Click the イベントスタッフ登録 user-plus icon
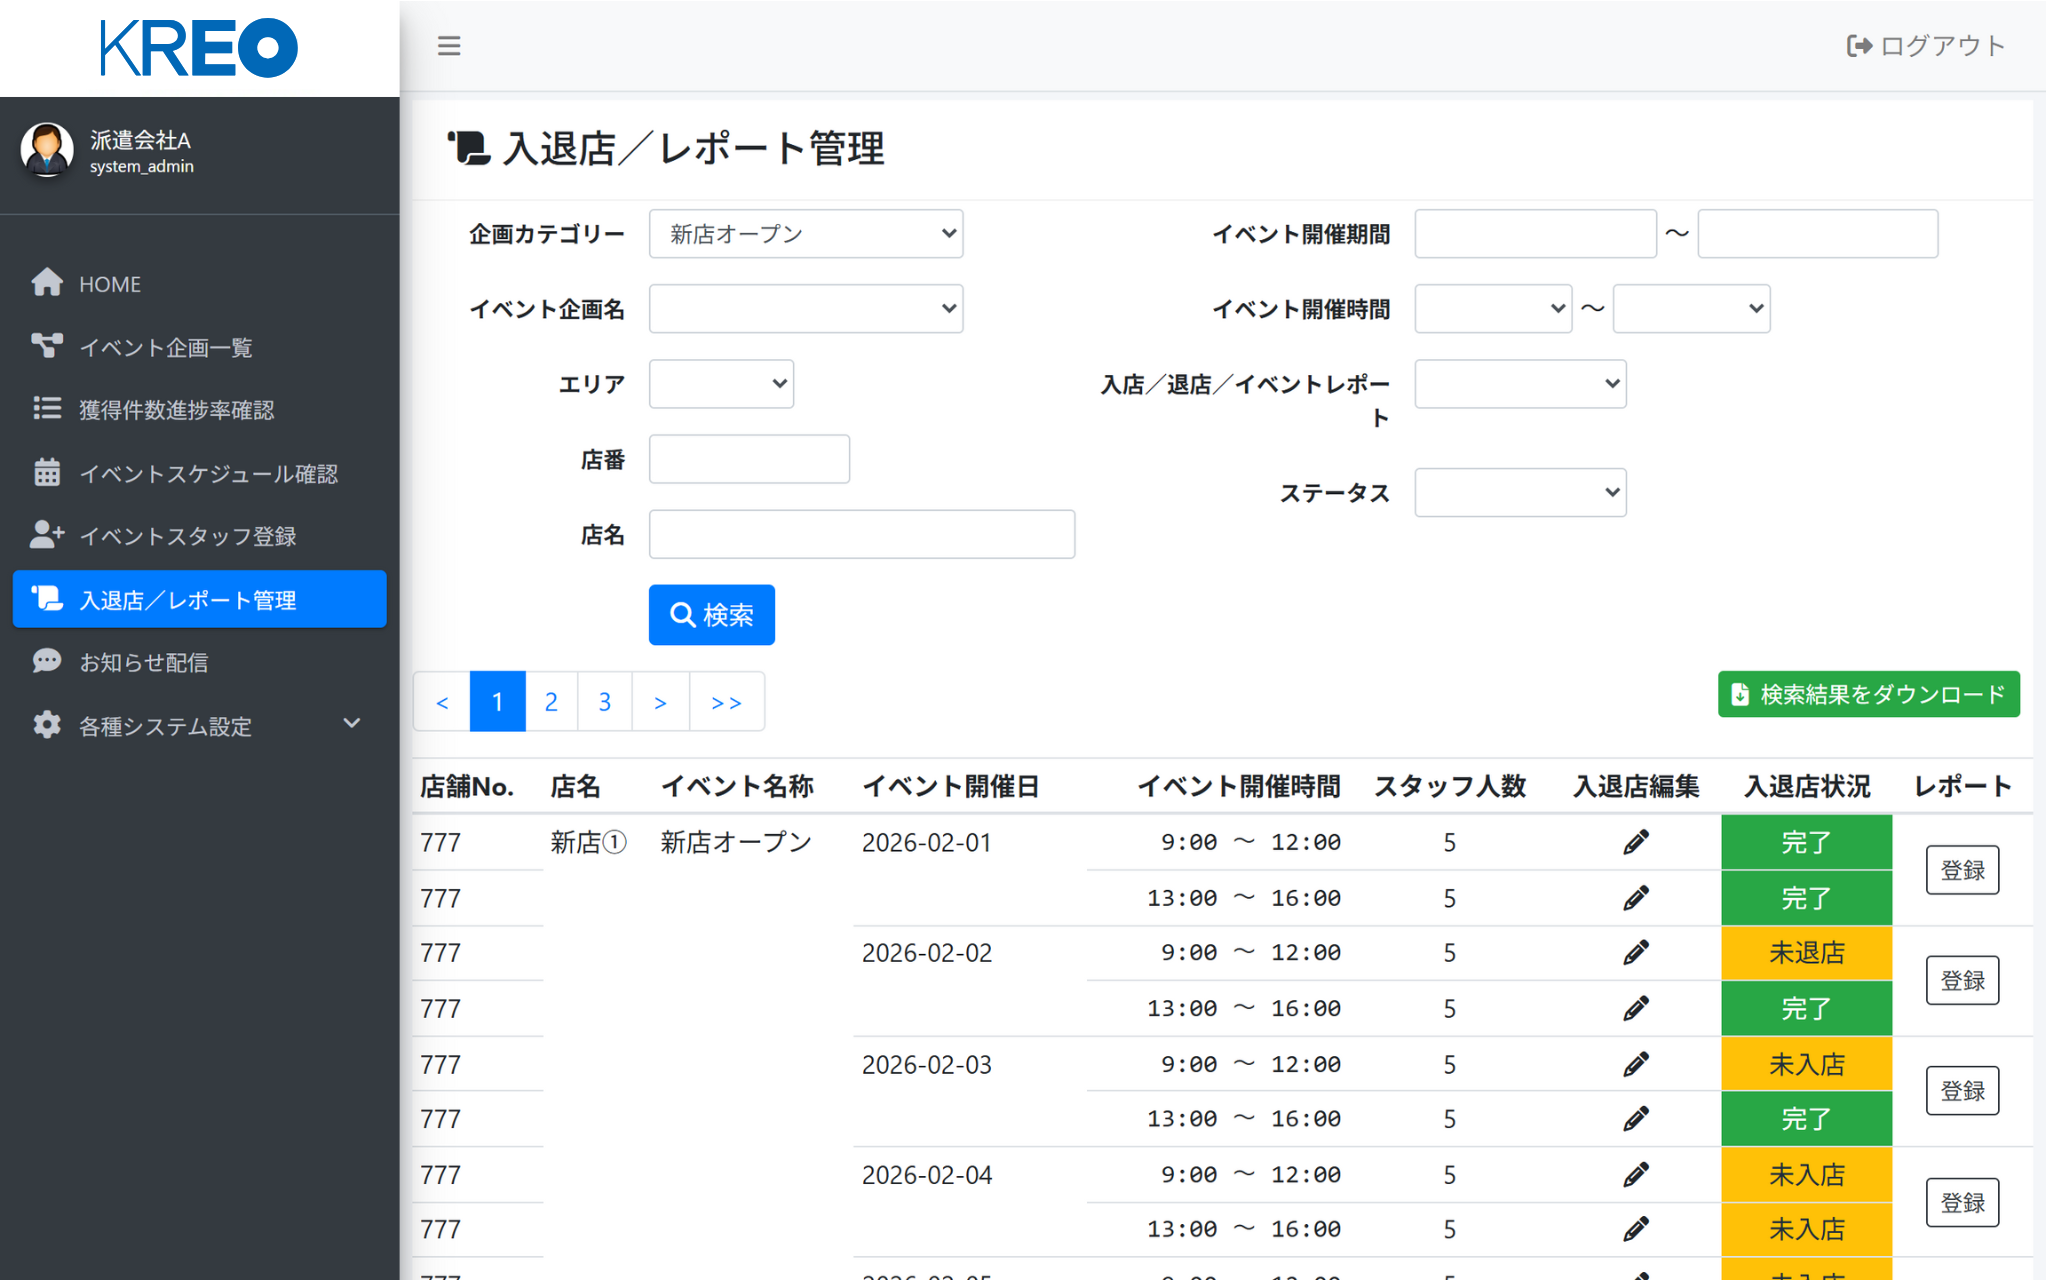This screenshot has width=2048, height=1280. (x=47, y=535)
